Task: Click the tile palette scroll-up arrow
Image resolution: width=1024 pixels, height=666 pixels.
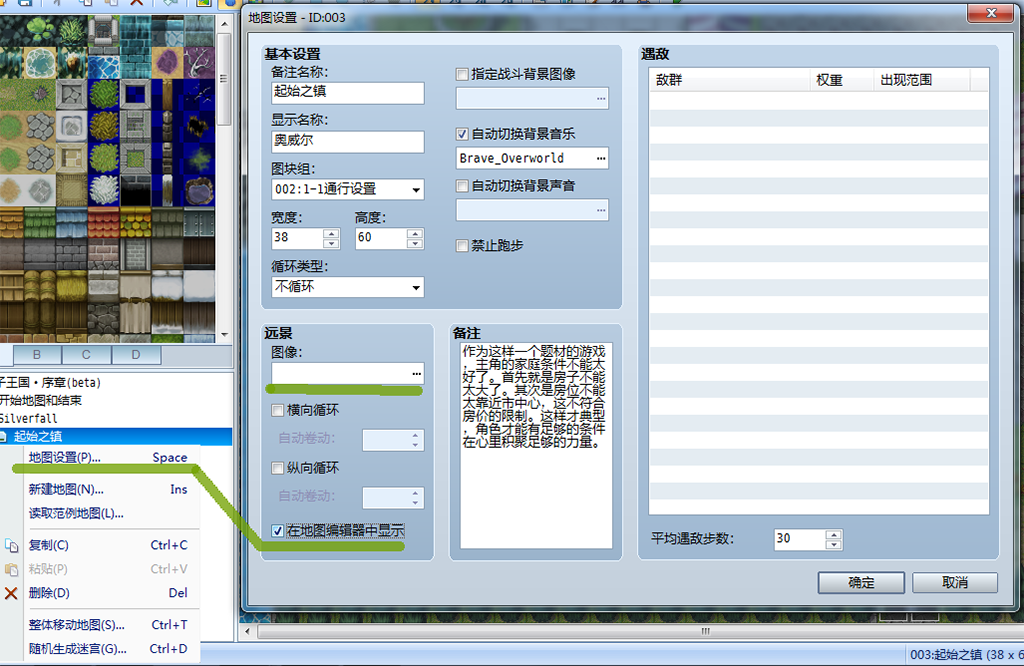Action: pyautogui.click(x=224, y=24)
